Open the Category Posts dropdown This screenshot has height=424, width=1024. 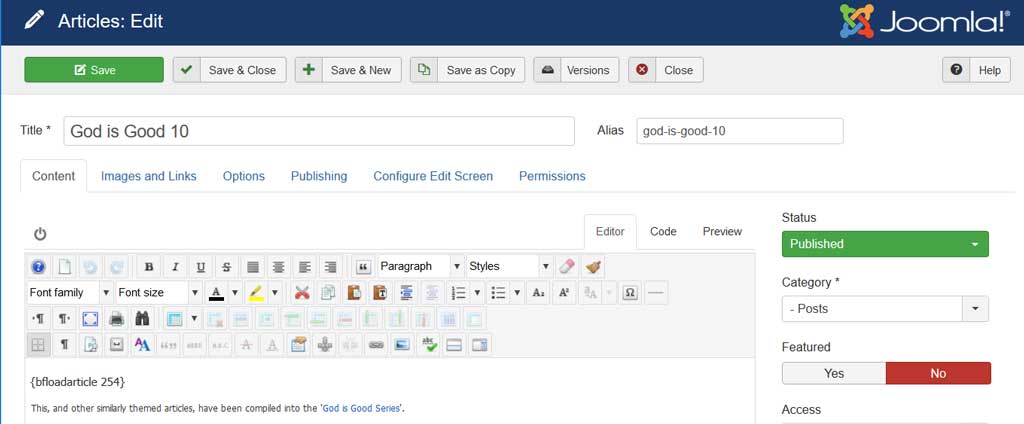[x=885, y=309]
